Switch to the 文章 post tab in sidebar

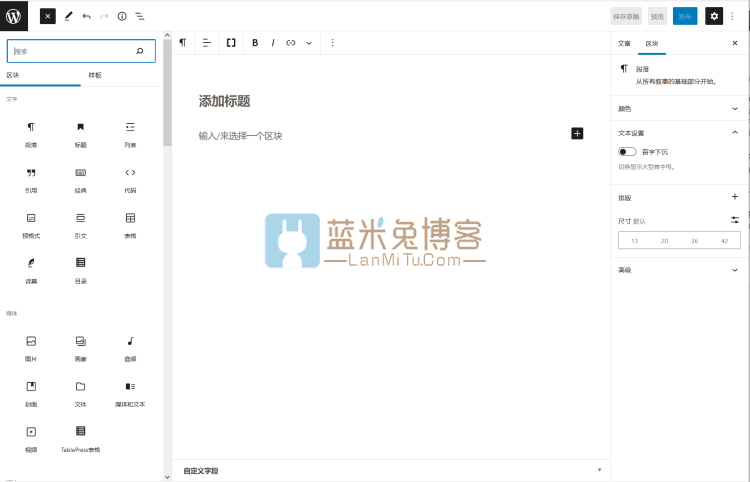[x=624, y=44]
